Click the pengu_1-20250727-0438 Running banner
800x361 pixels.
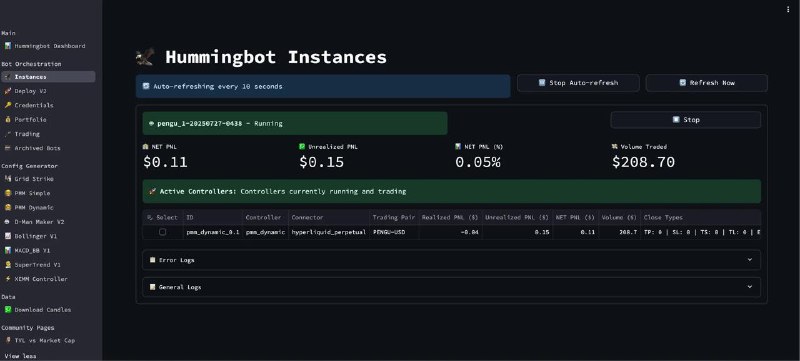295,123
